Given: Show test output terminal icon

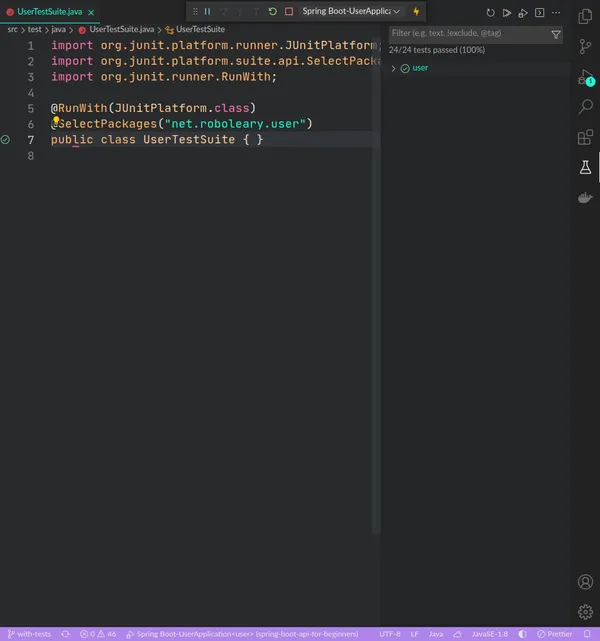Looking at the screenshot, I should coord(540,13).
